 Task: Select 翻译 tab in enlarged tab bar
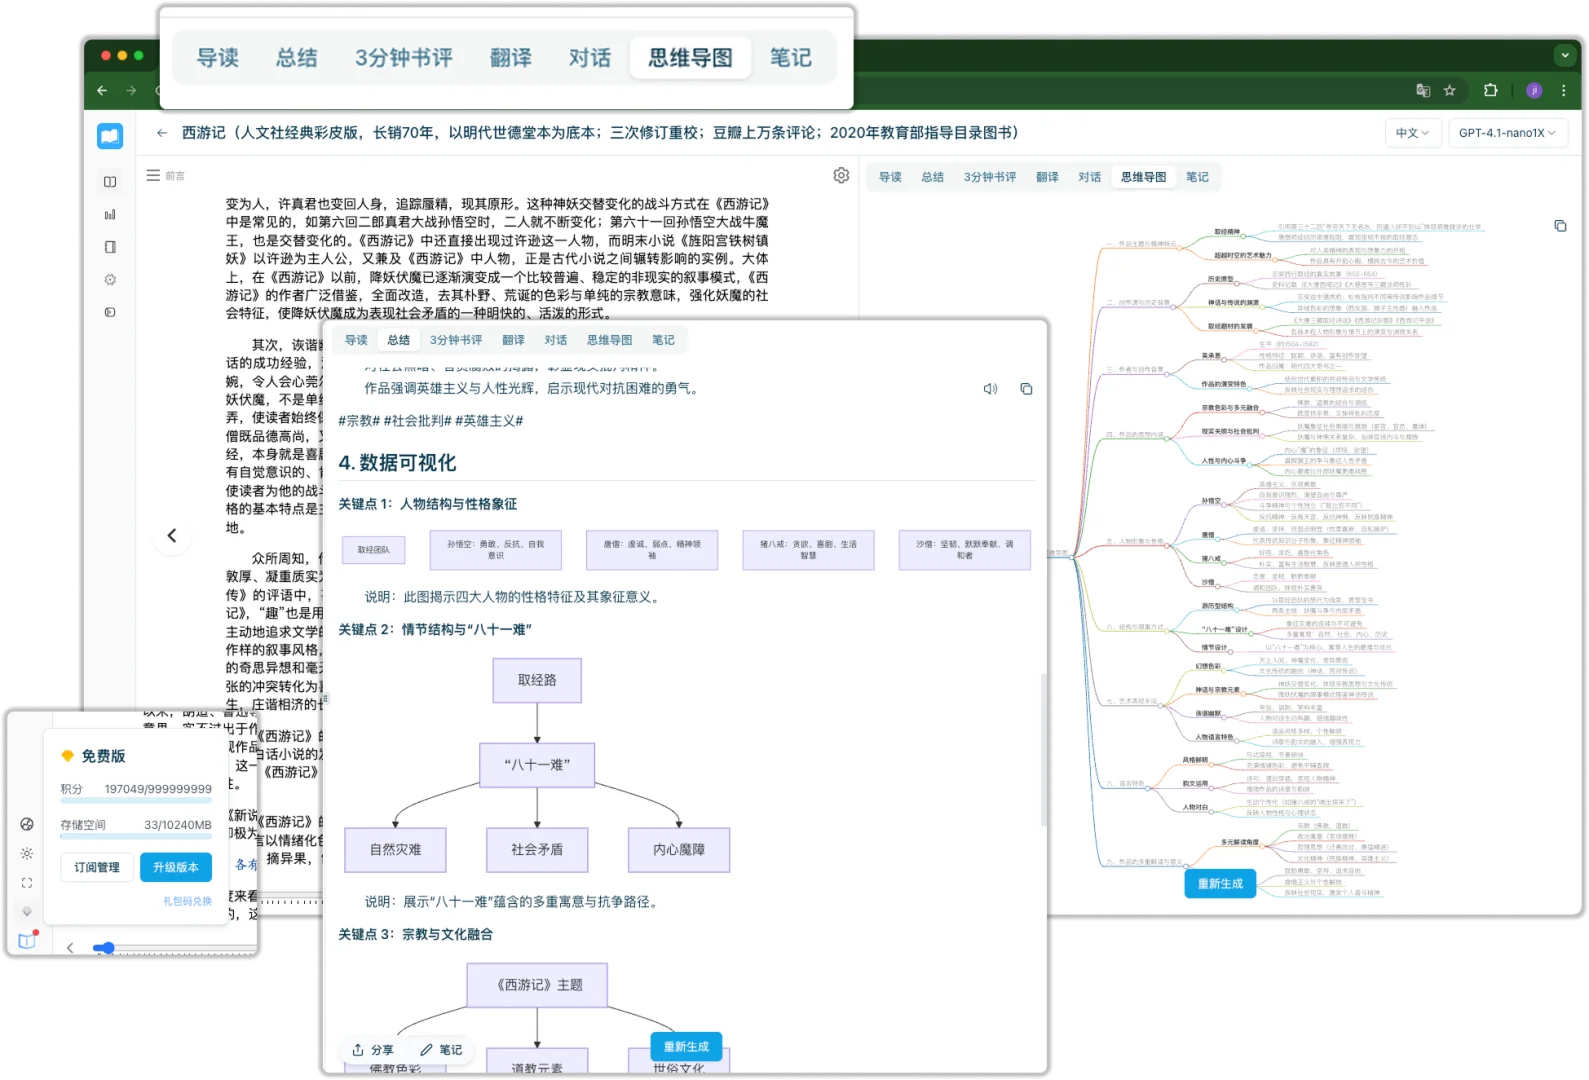click(x=511, y=58)
